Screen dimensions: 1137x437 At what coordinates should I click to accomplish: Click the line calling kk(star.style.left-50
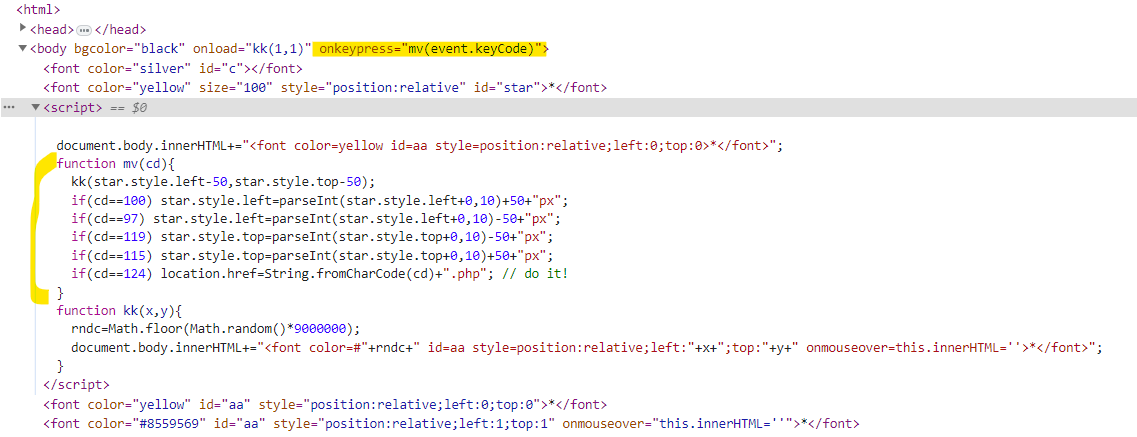coord(223,181)
